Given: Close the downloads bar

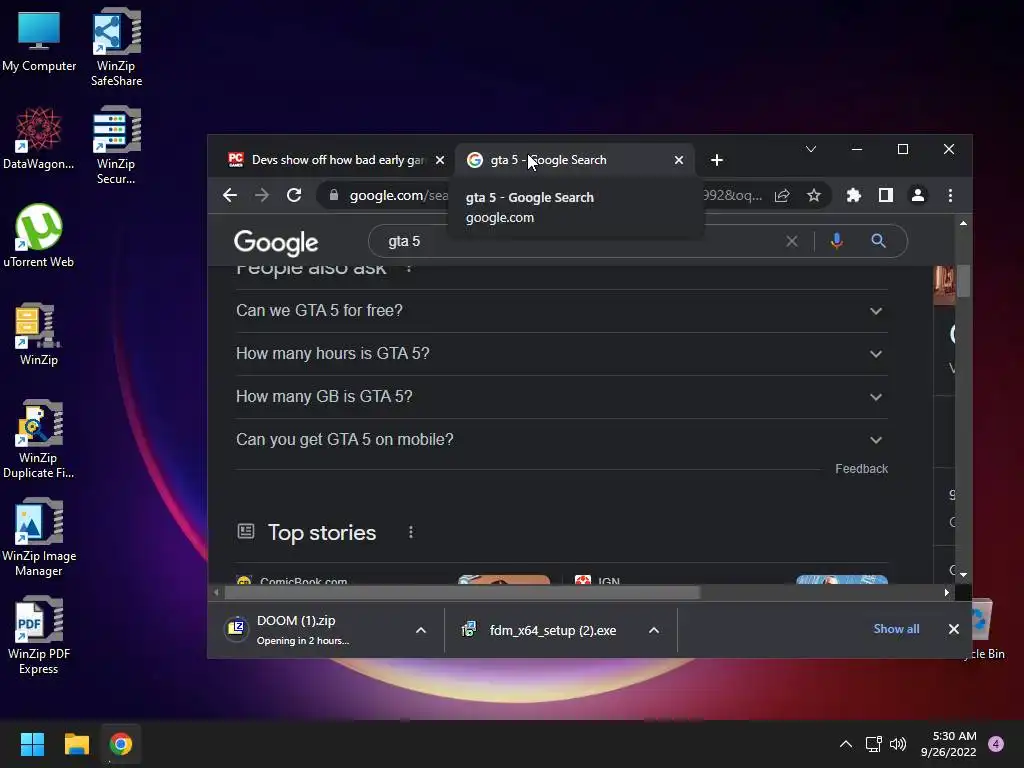Looking at the screenshot, I should tap(953, 629).
